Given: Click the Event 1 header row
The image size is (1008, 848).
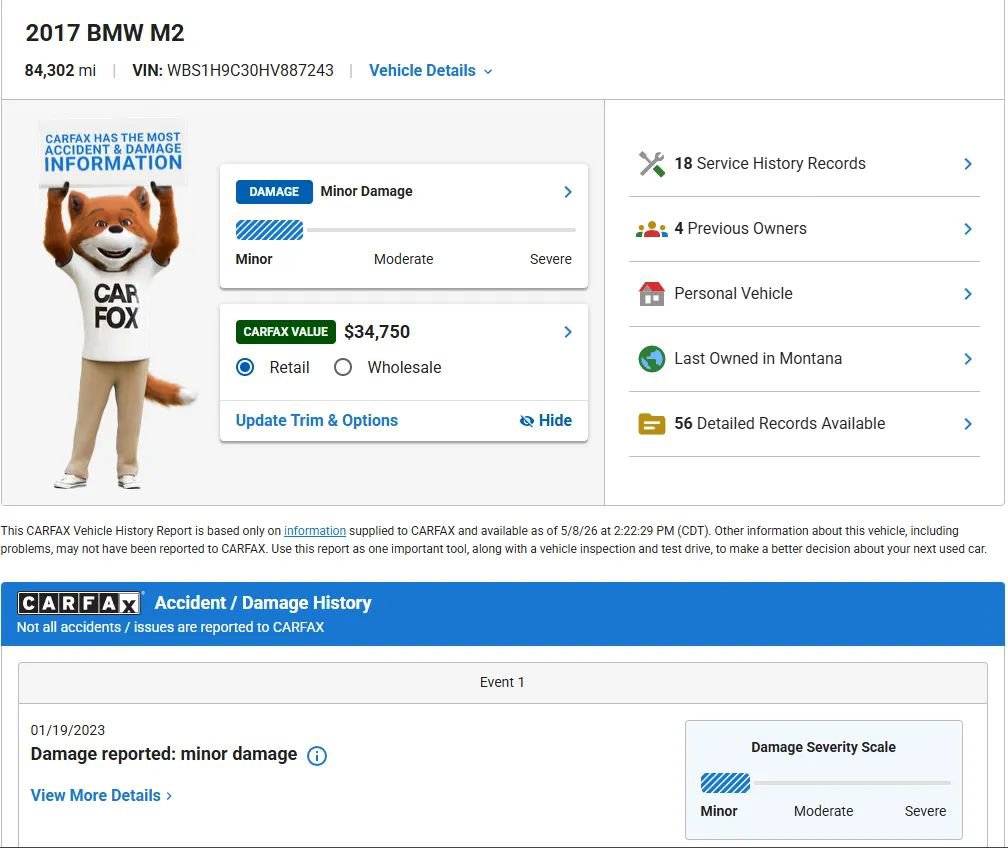Looking at the screenshot, I should [503, 683].
